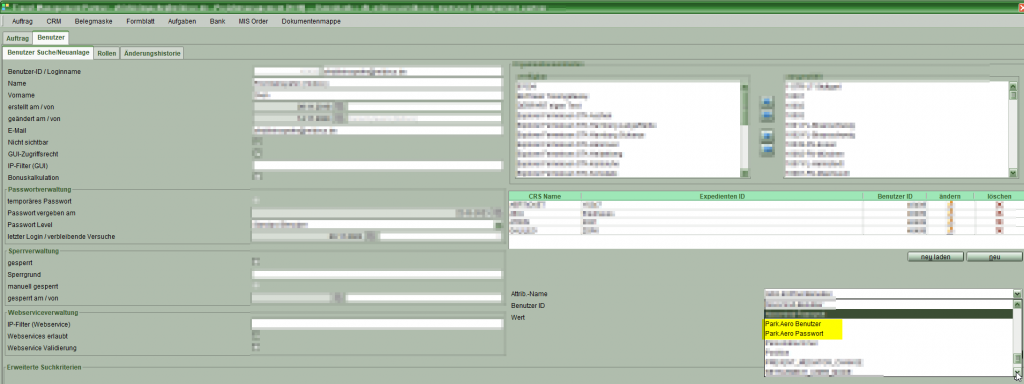This screenshot has height=384, width=1024.
Task: Click the left organisation list scrollbar
Action: tap(745, 129)
